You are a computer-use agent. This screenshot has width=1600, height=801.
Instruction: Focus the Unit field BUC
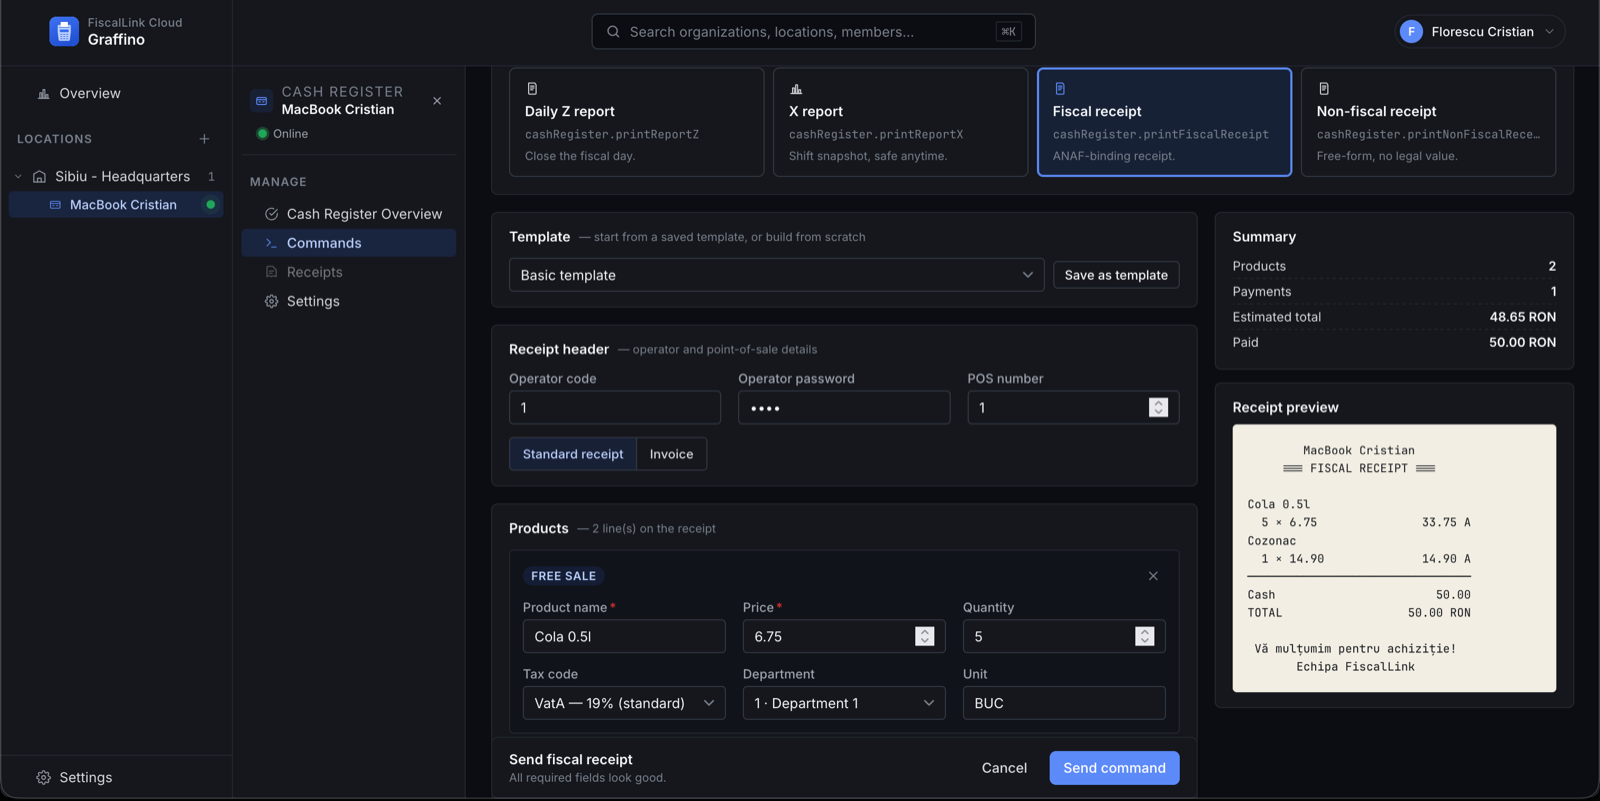coord(1064,703)
